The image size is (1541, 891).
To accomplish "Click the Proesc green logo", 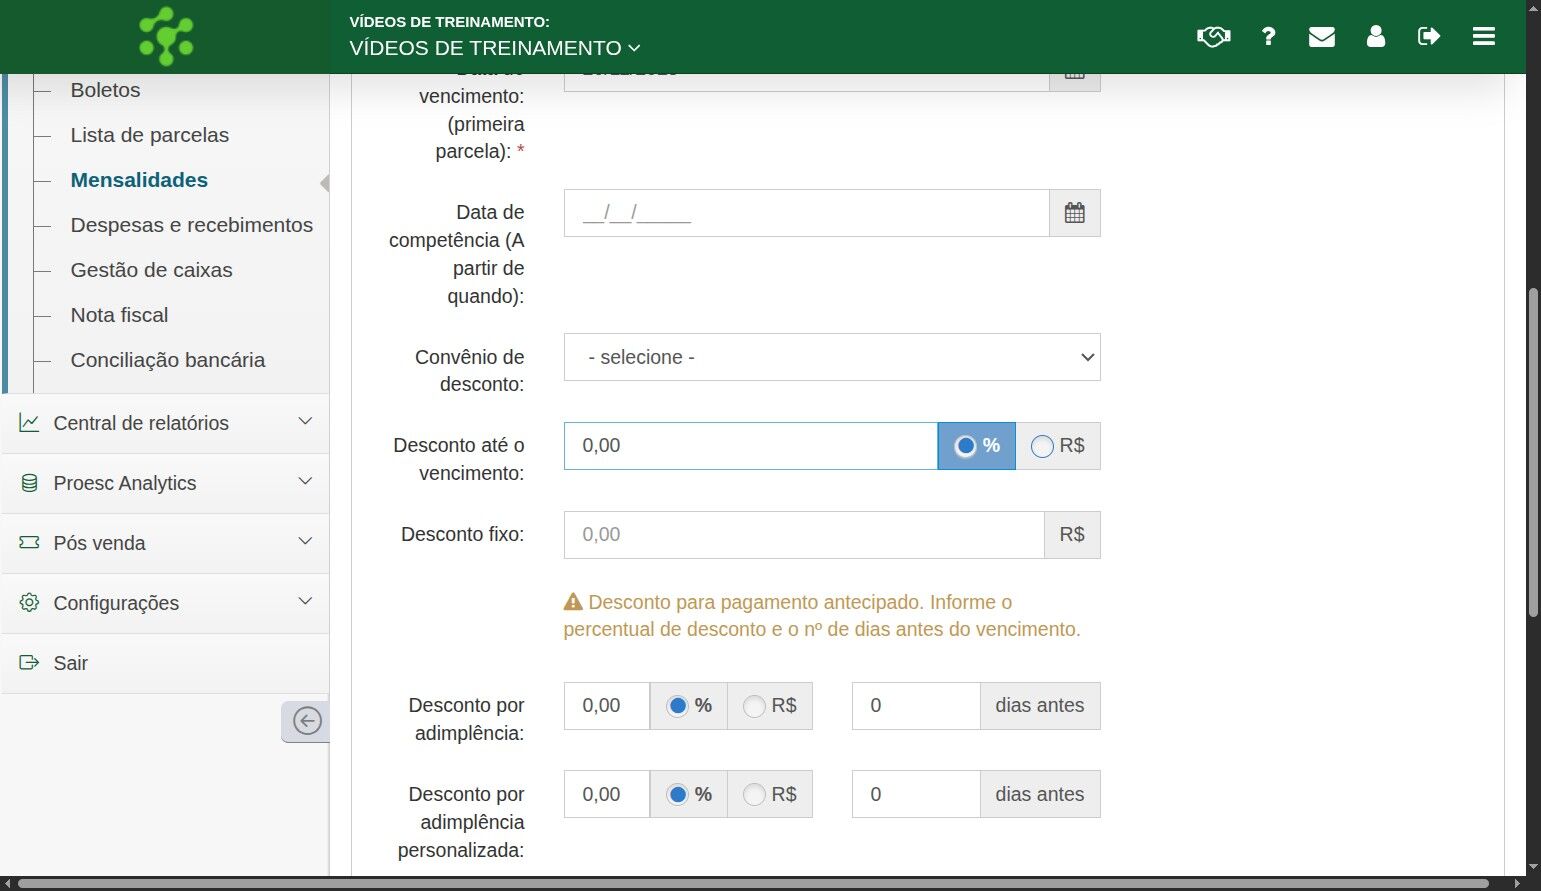I will tap(166, 36).
